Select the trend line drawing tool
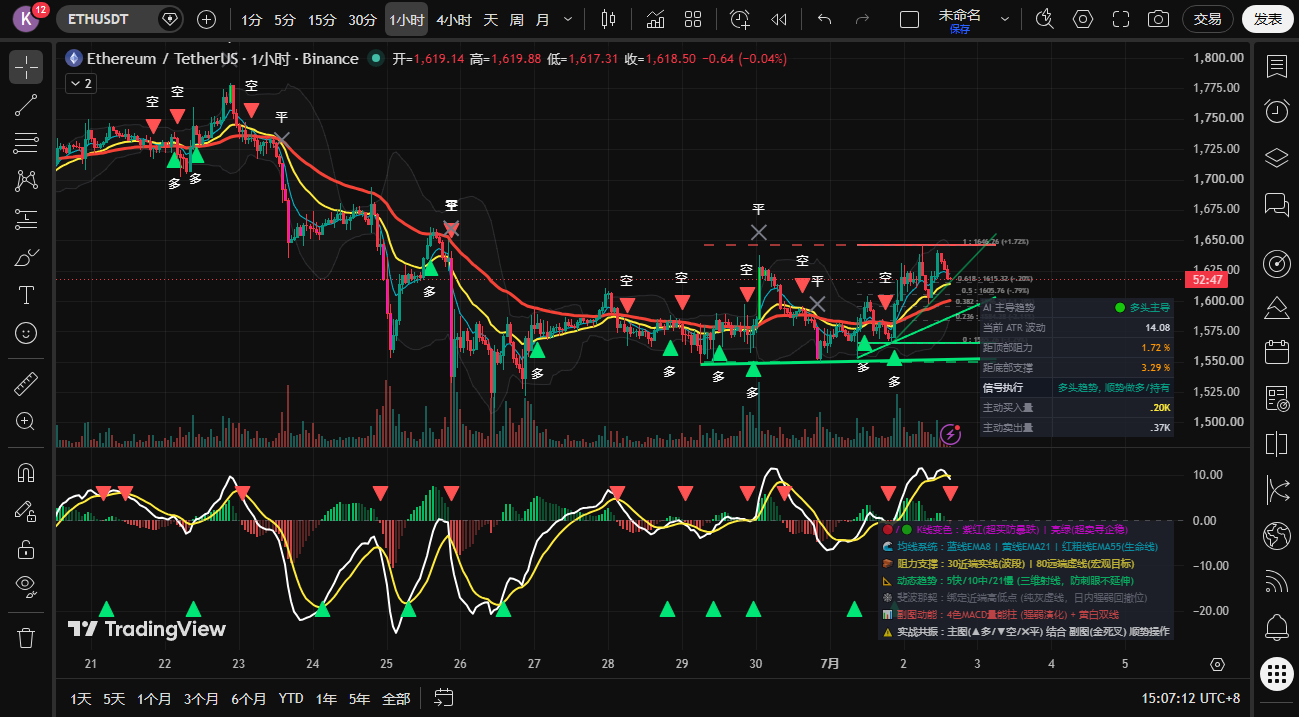This screenshot has width=1299, height=717. tap(26, 105)
